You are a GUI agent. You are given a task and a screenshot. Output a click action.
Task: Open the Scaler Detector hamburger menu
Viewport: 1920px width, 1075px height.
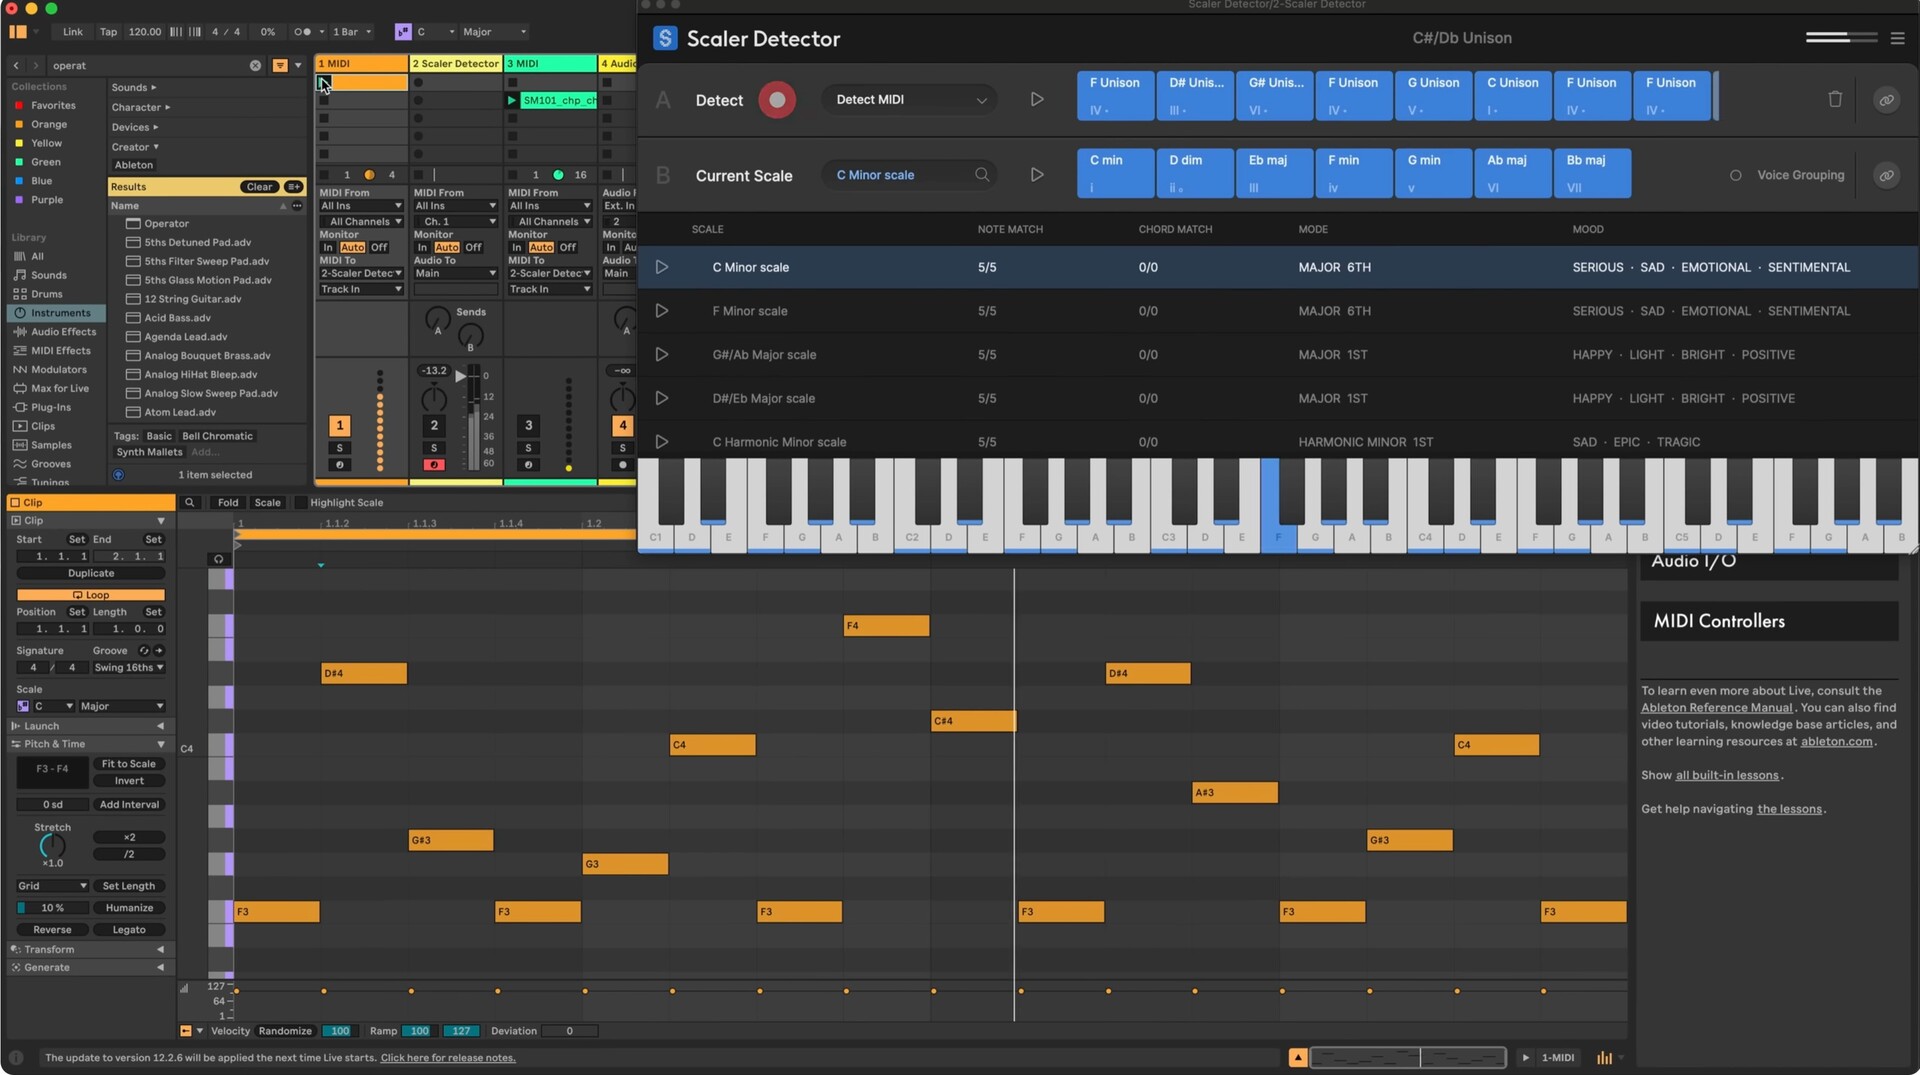click(1897, 38)
